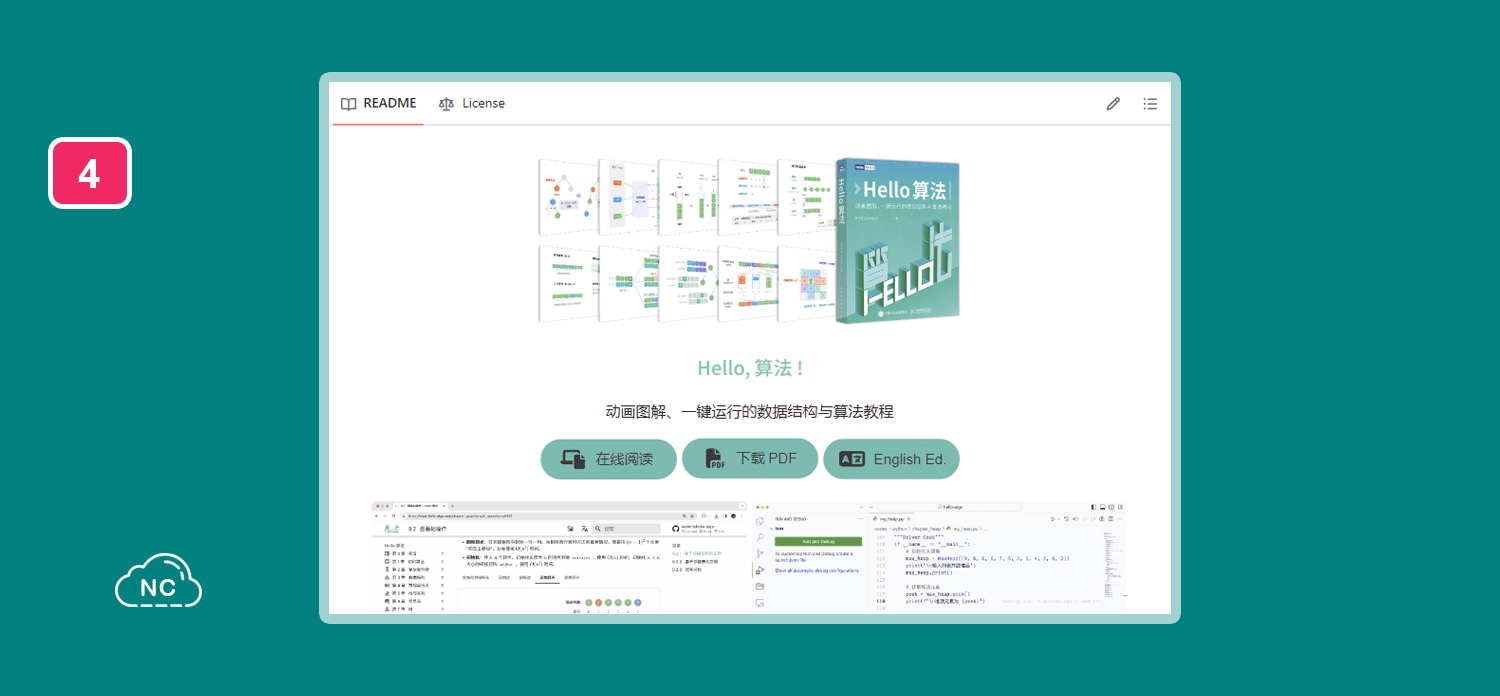Click the pencil edit icon
Image resolution: width=1500 pixels, height=696 pixels.
point(1113,104)
